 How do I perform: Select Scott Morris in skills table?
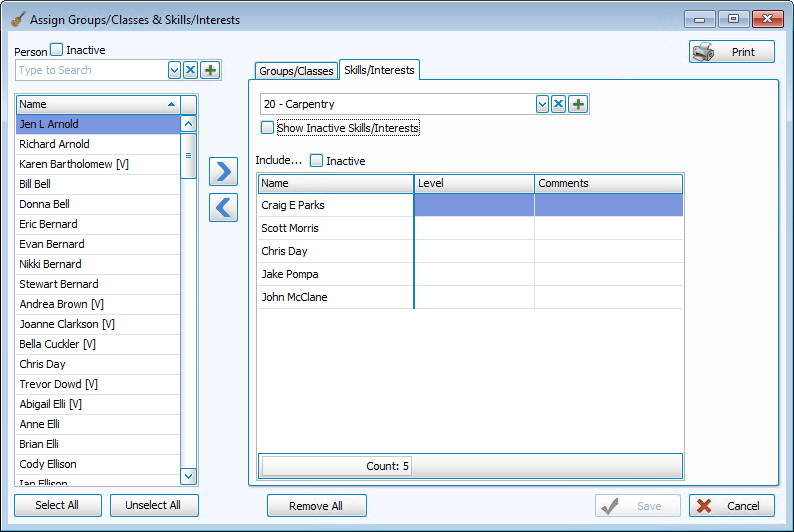point(336,228)
